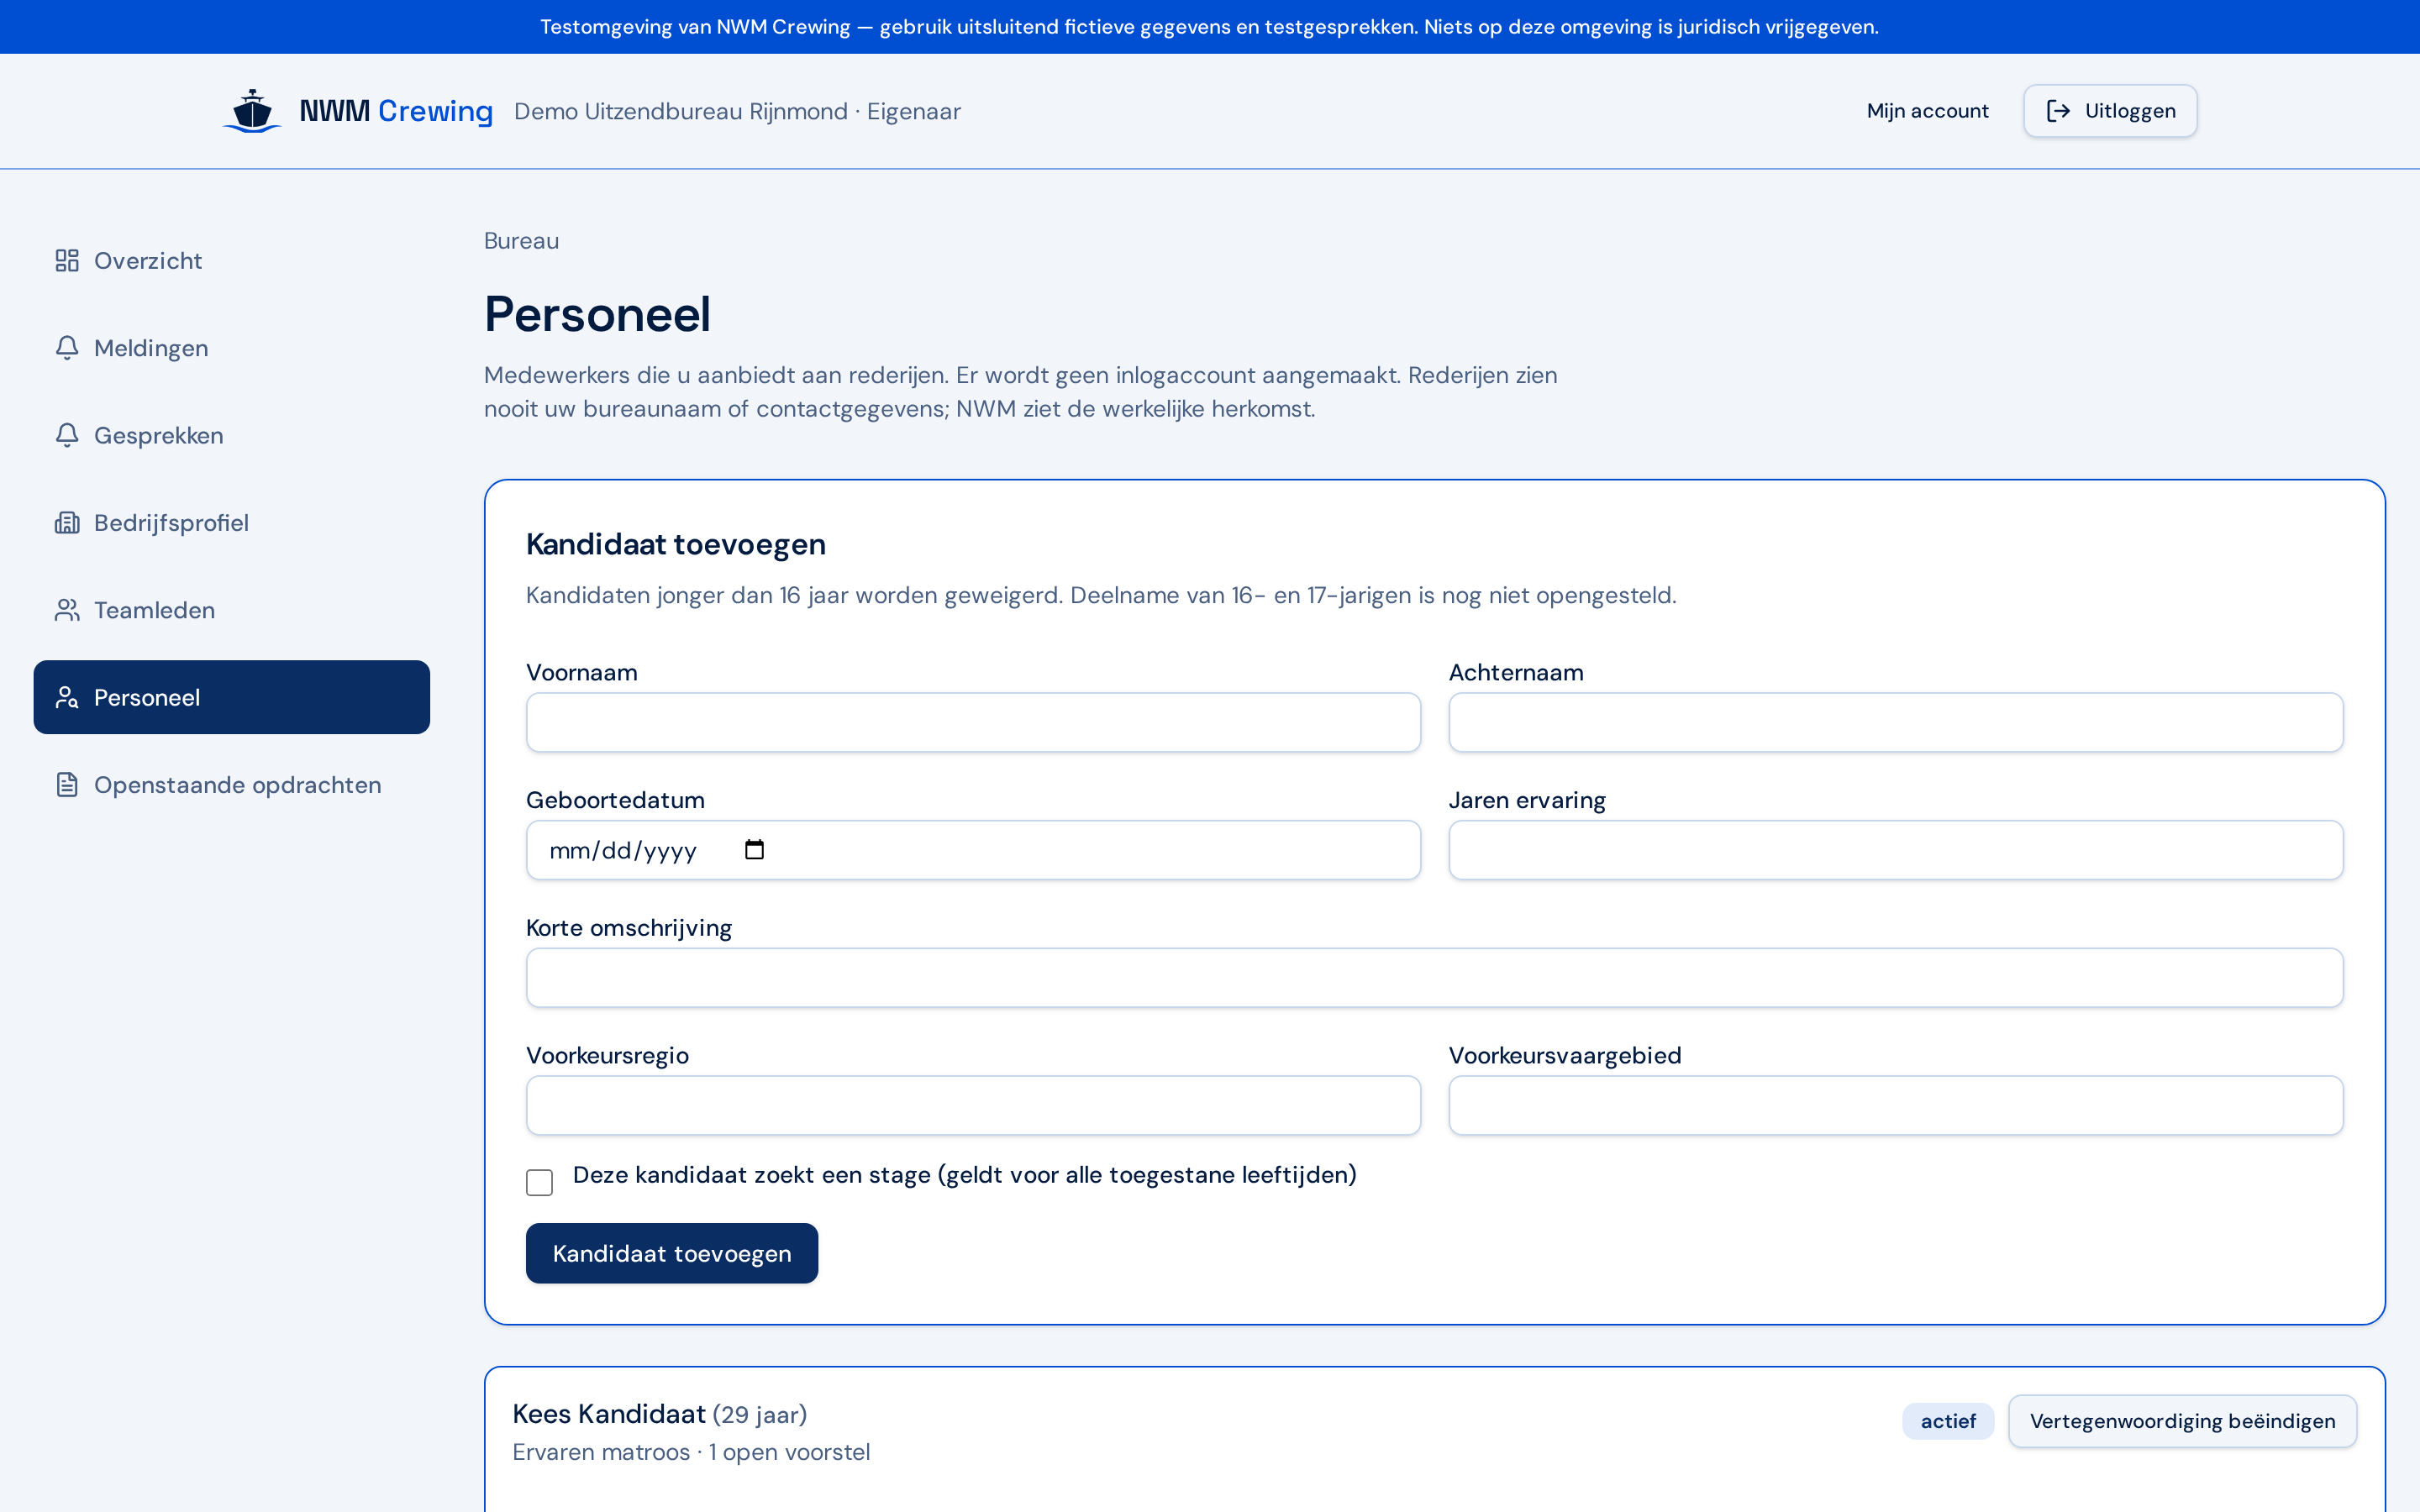Open the calendar picker in Geboortedatum field

tap(754, 850)
